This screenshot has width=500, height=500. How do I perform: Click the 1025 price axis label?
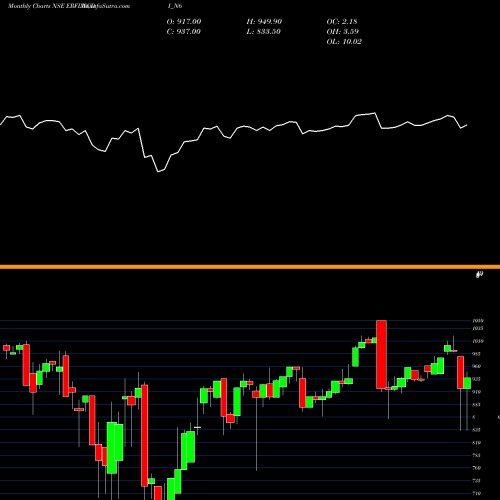pyautogui.click(x=478, y=328)
